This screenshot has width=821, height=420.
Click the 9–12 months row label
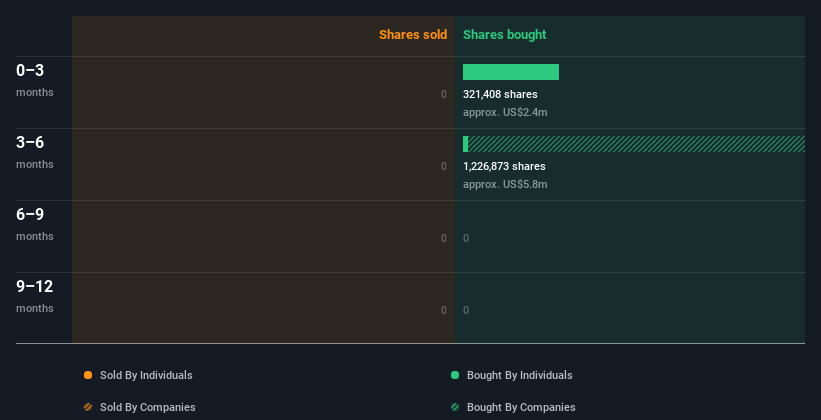(35, 296)
